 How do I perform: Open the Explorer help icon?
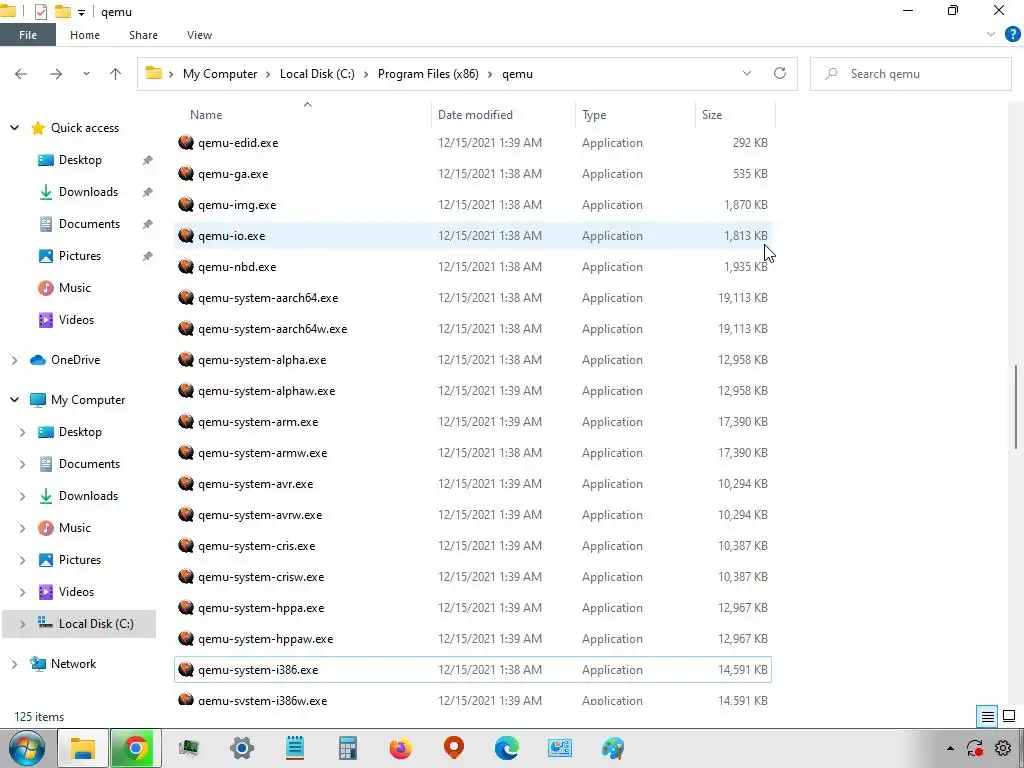point(1012,35)
